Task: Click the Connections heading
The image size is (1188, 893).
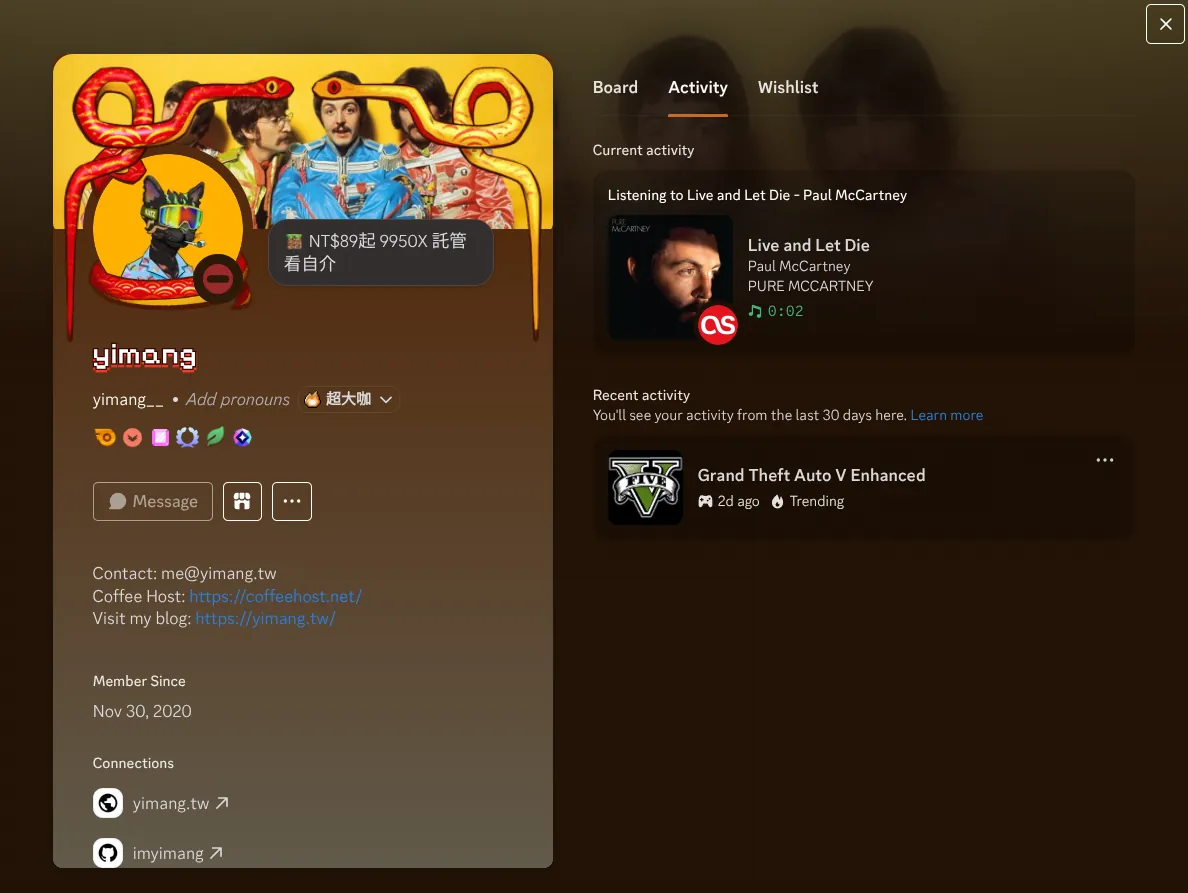Action: click(133, 763)
